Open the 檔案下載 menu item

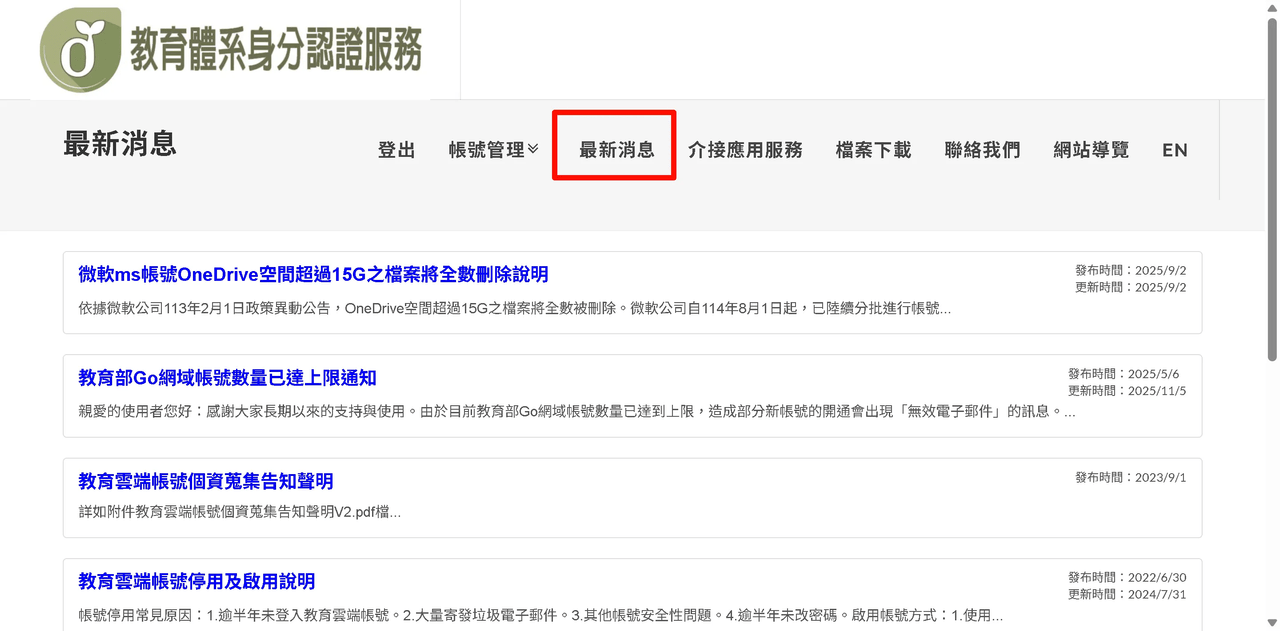(x=874, y=150)
